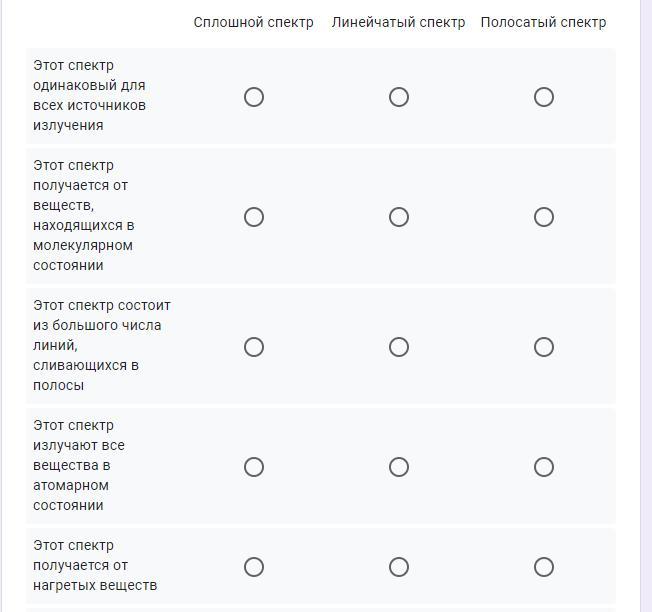652x612 pixels.
Task: Check Сплошной спектр for 'от нагретых веществ' row
Action: coord(254,567)
